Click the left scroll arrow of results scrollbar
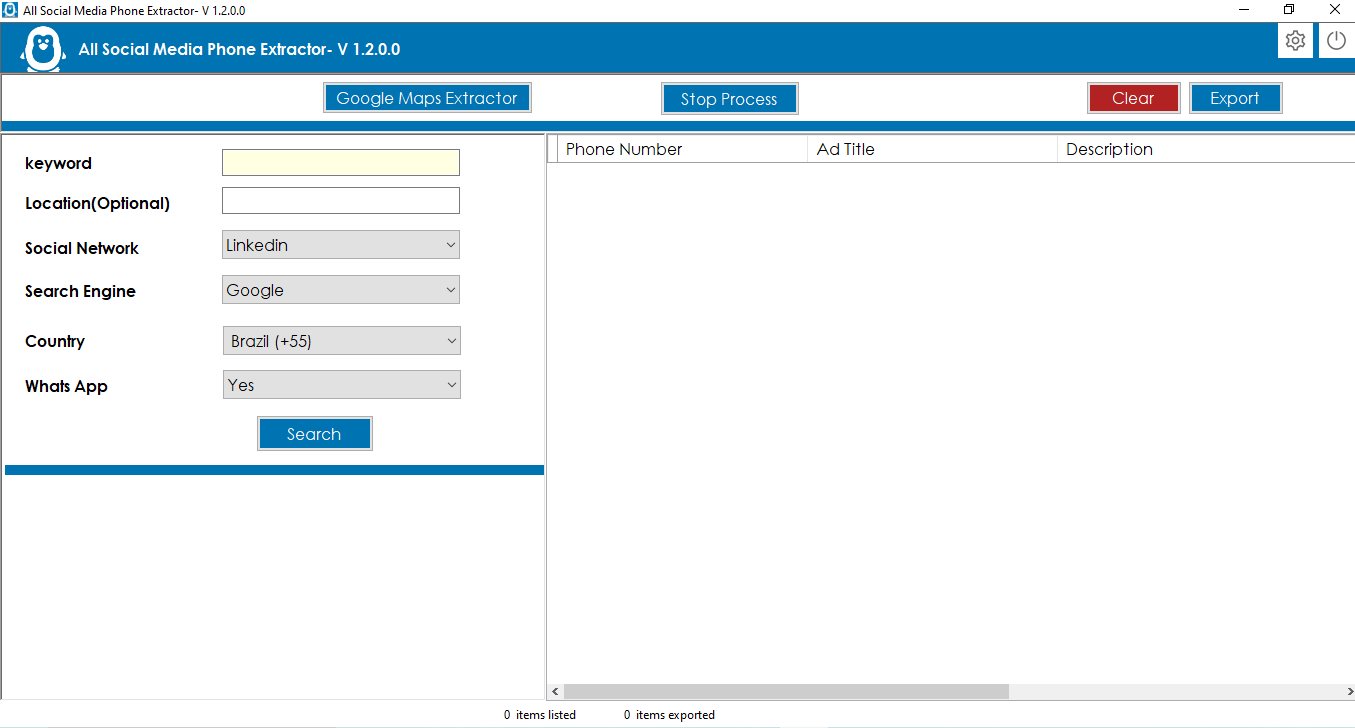Image resolution: width=1355 pixels, height=728 pixels. point(556,691)
